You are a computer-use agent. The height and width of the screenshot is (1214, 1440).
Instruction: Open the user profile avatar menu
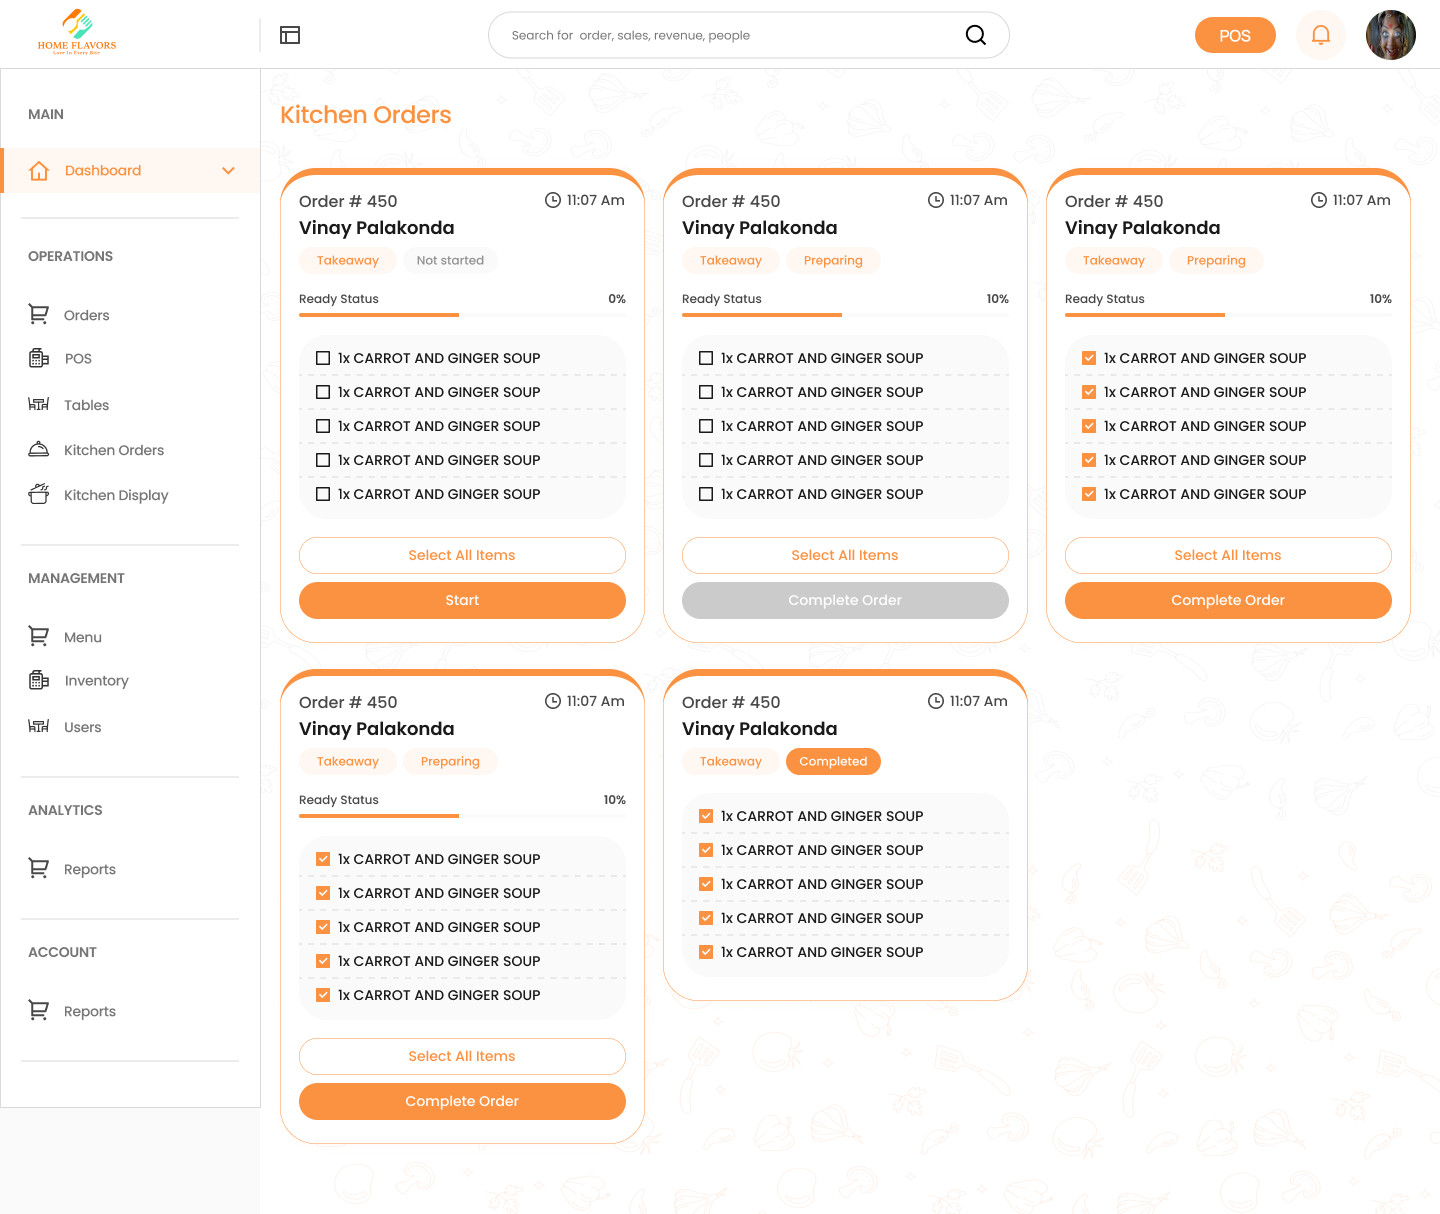click(1390, 35)
